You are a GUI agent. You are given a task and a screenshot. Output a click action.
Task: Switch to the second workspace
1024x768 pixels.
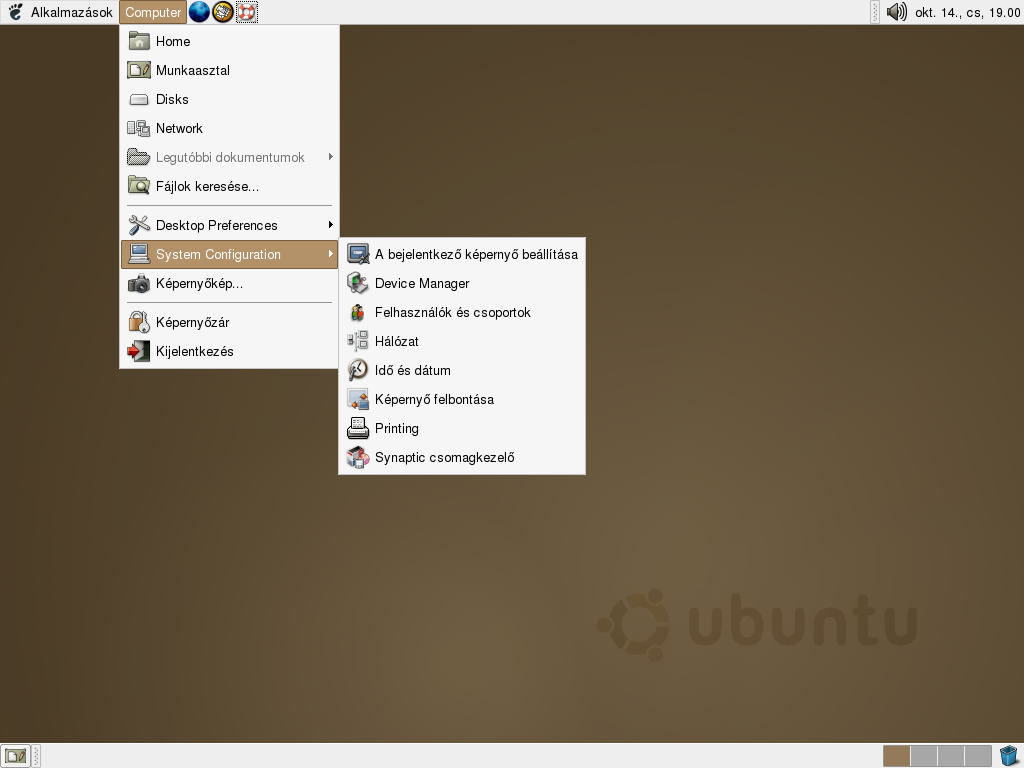[x=923, y=756]
